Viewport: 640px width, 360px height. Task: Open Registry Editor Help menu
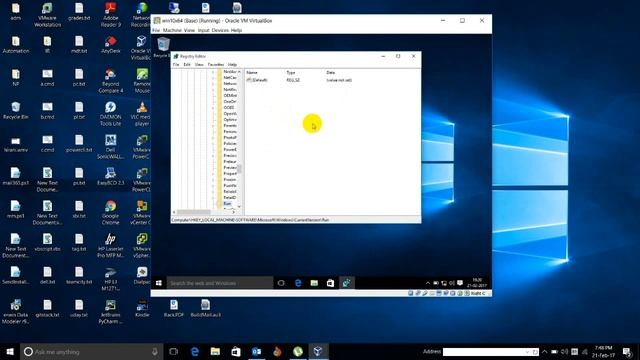(x=232, y=64)
